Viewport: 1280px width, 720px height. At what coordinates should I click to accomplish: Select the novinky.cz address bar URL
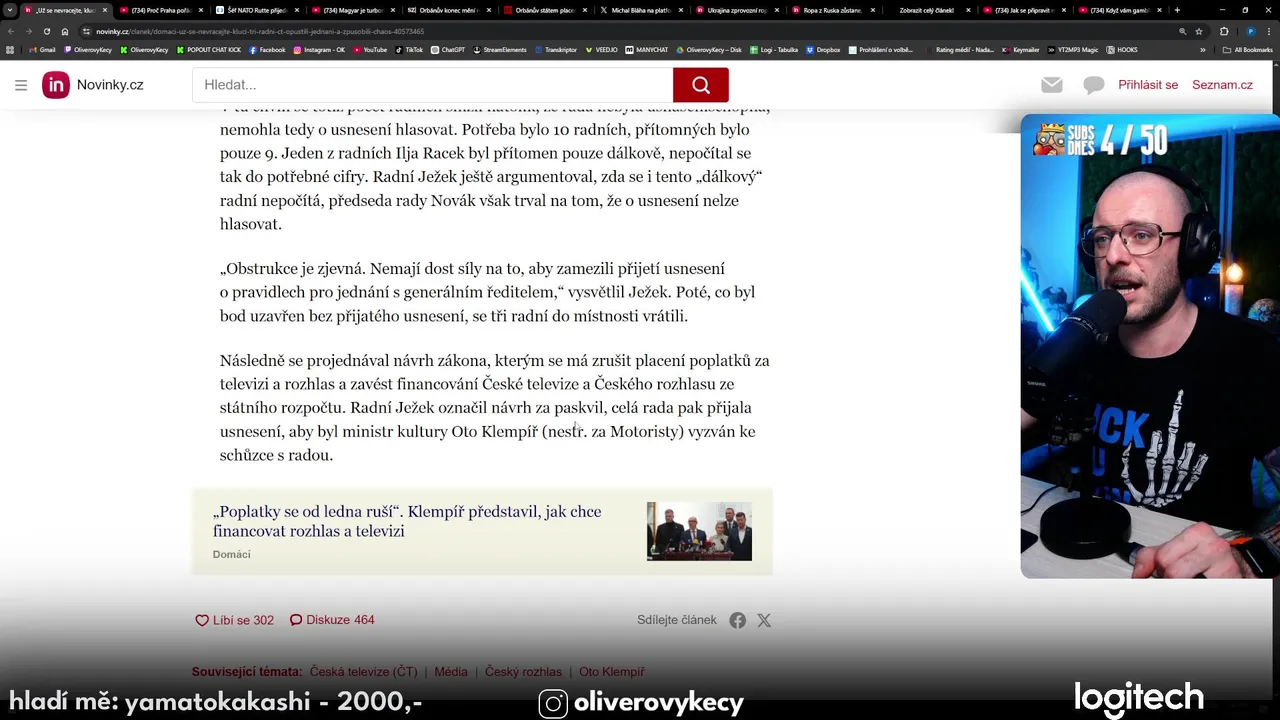pyautogui.click(x=260, y=31)
